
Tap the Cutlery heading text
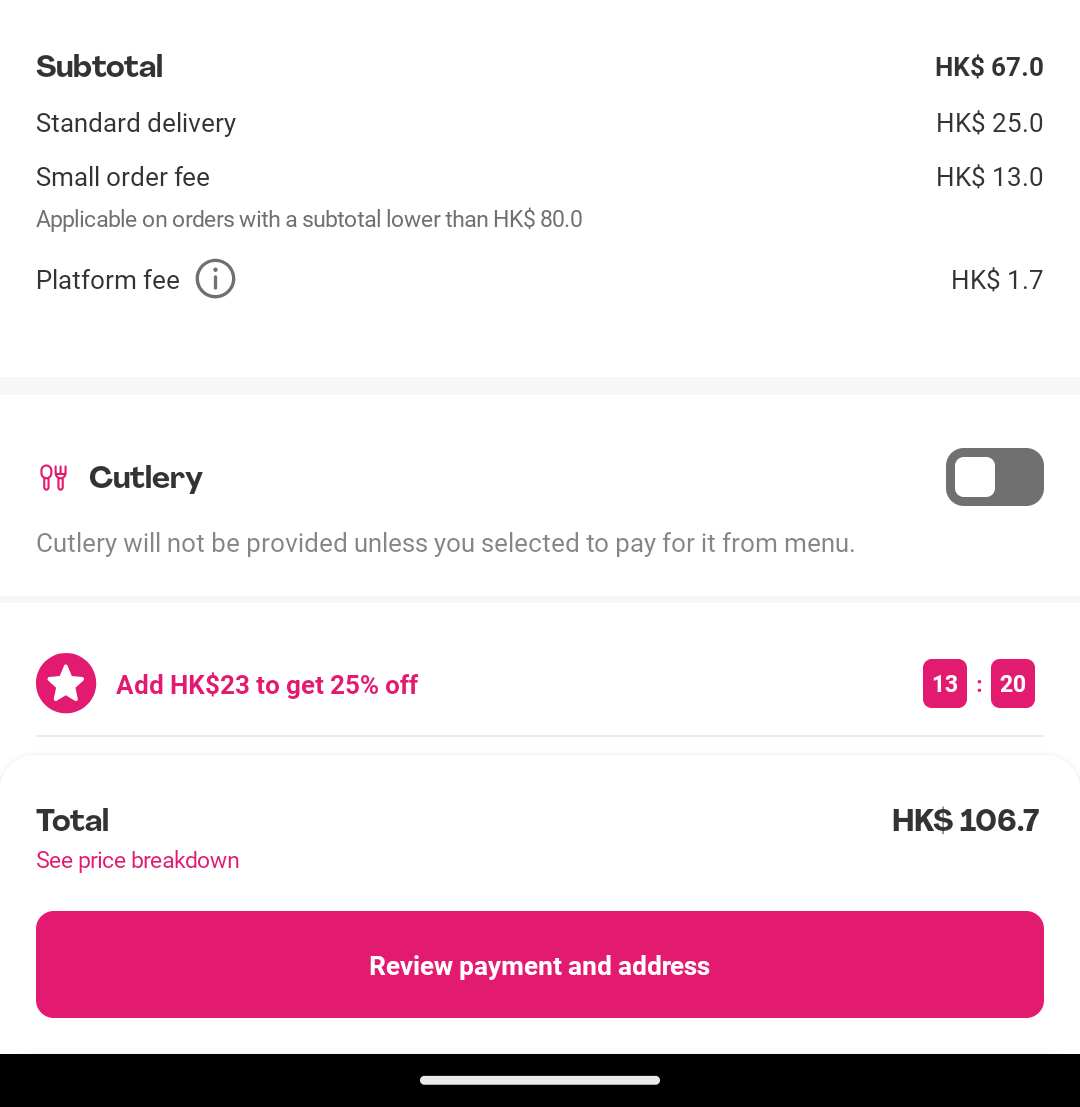[x=146, y=478]
